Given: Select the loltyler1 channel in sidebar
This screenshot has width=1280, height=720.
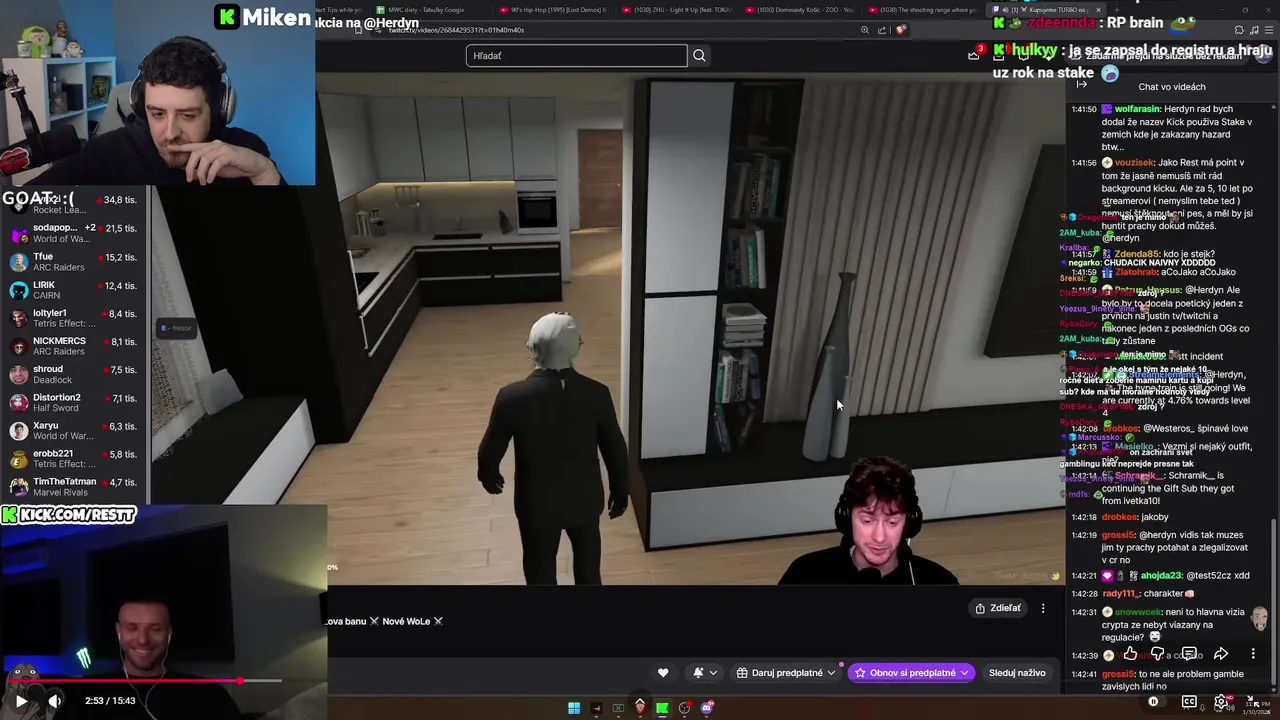Looking at the screenshot, I should click(73, 318).
